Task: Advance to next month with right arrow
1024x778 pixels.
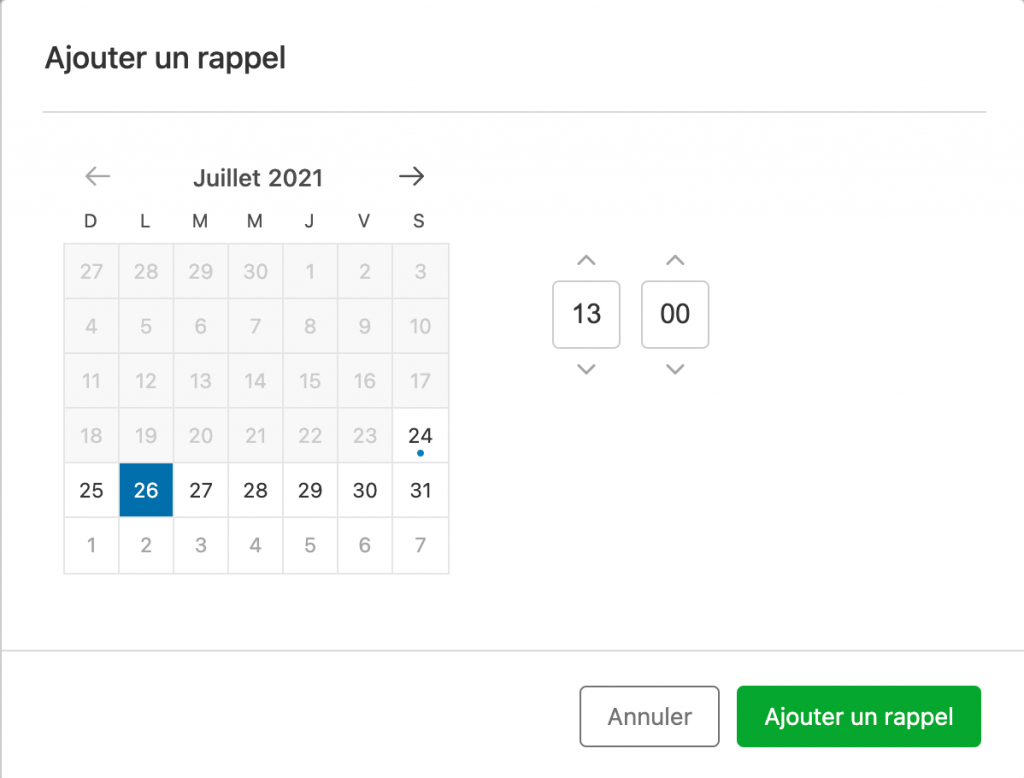Action: pos(411,176)
